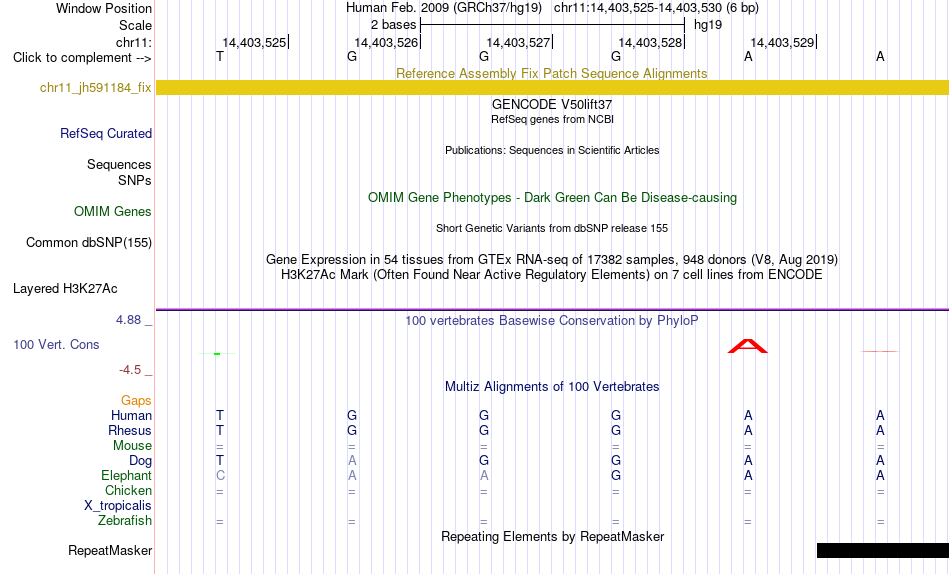The width and height of the screenshot is (950, 574).
Task: Click the green conservation mark under T
Action: pos(217,353)
